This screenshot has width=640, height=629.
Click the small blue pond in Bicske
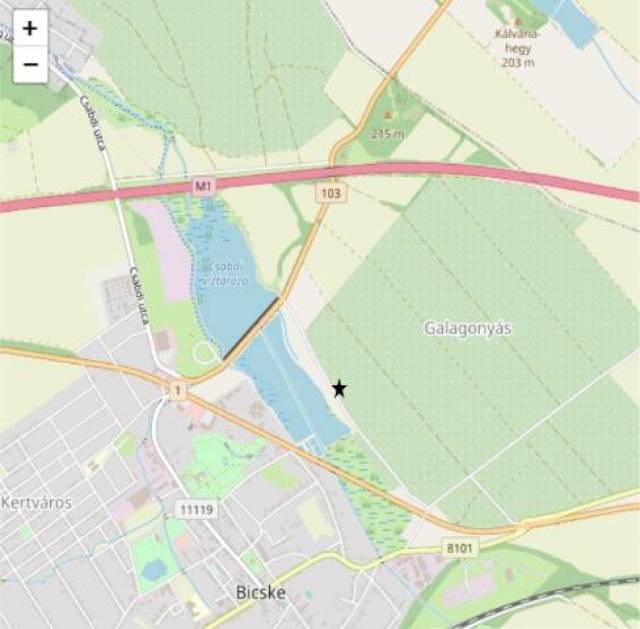tap(153, 569)
